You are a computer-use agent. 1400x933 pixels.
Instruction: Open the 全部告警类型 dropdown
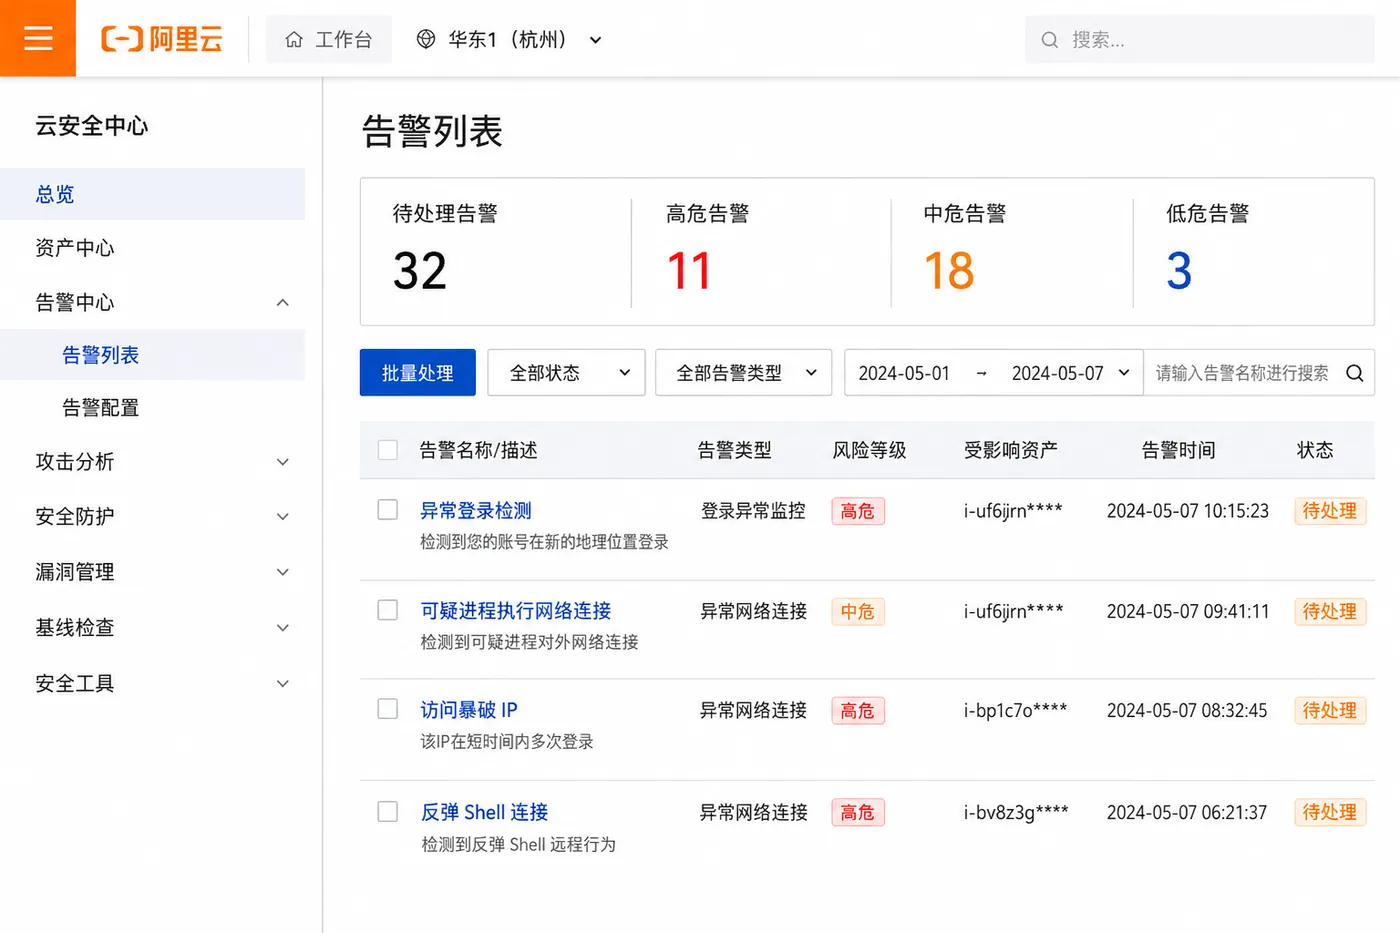(743, 373)
